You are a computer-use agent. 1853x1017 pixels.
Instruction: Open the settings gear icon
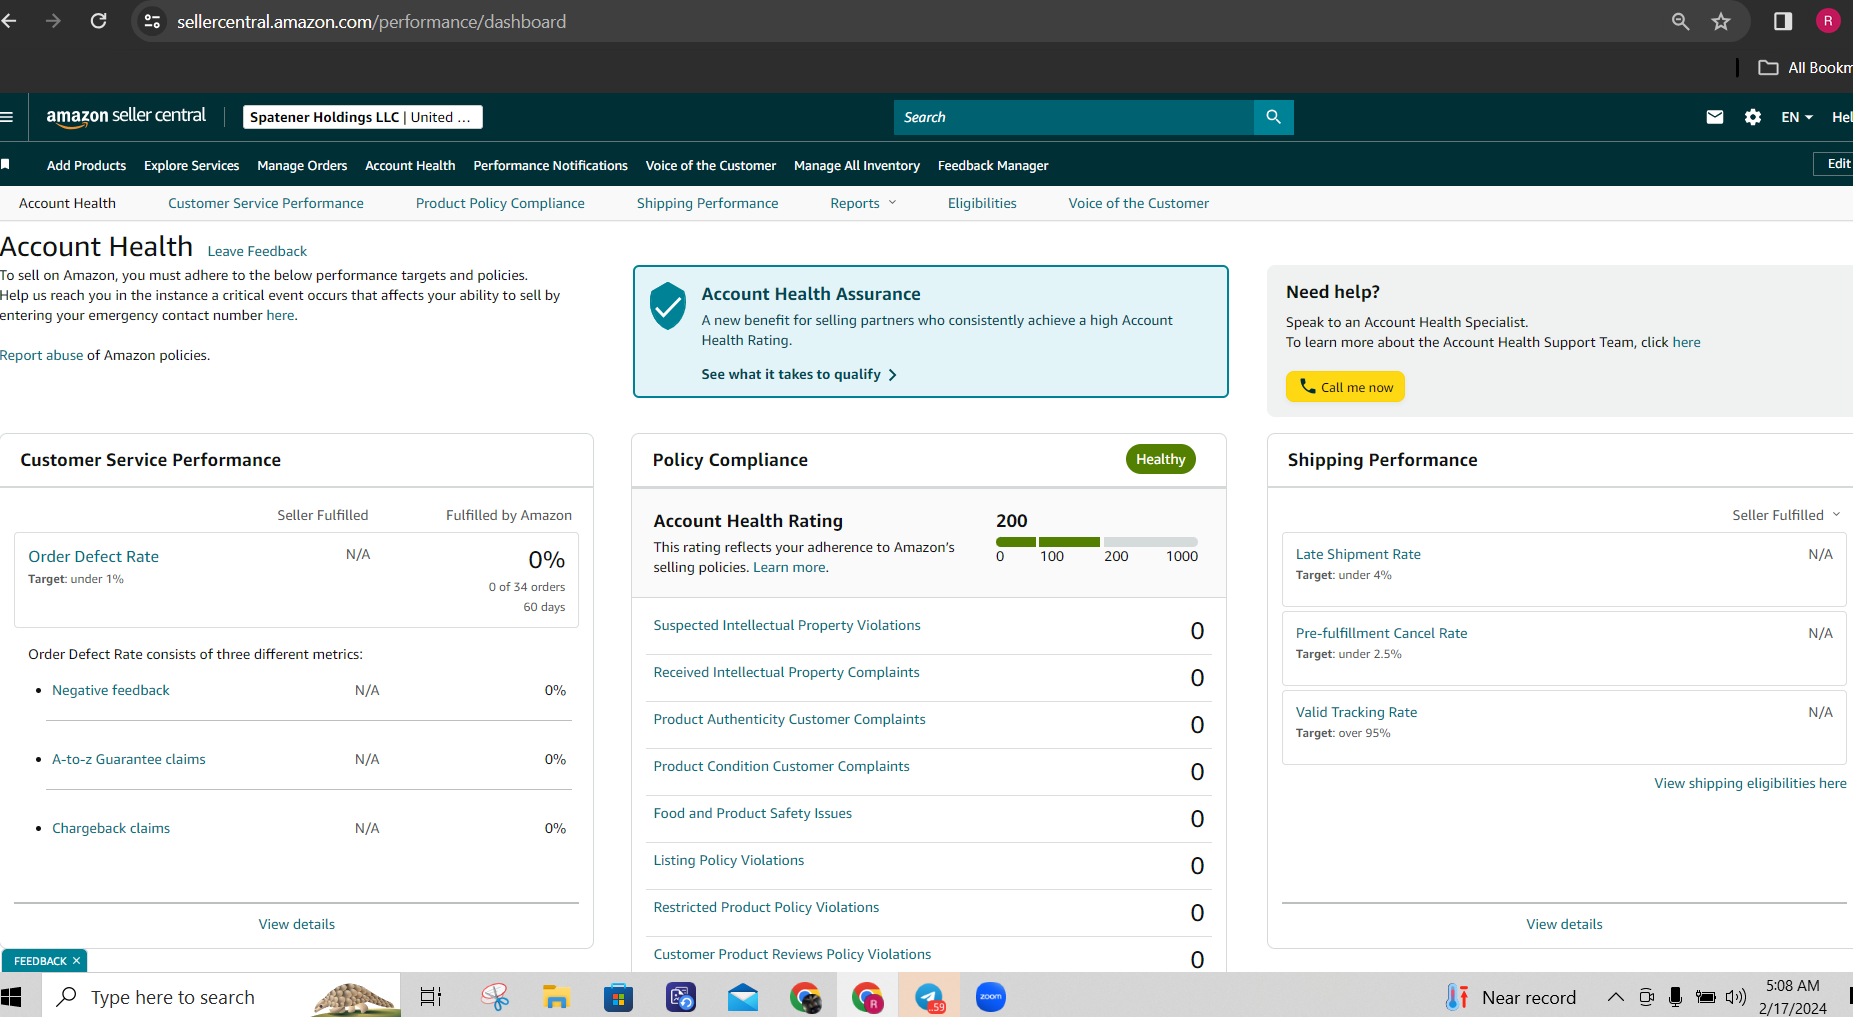click(x=1753, y=117)
